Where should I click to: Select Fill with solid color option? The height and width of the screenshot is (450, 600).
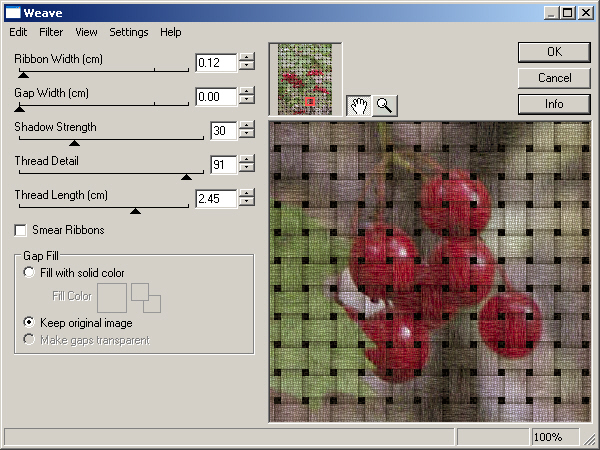click(29, 272)
